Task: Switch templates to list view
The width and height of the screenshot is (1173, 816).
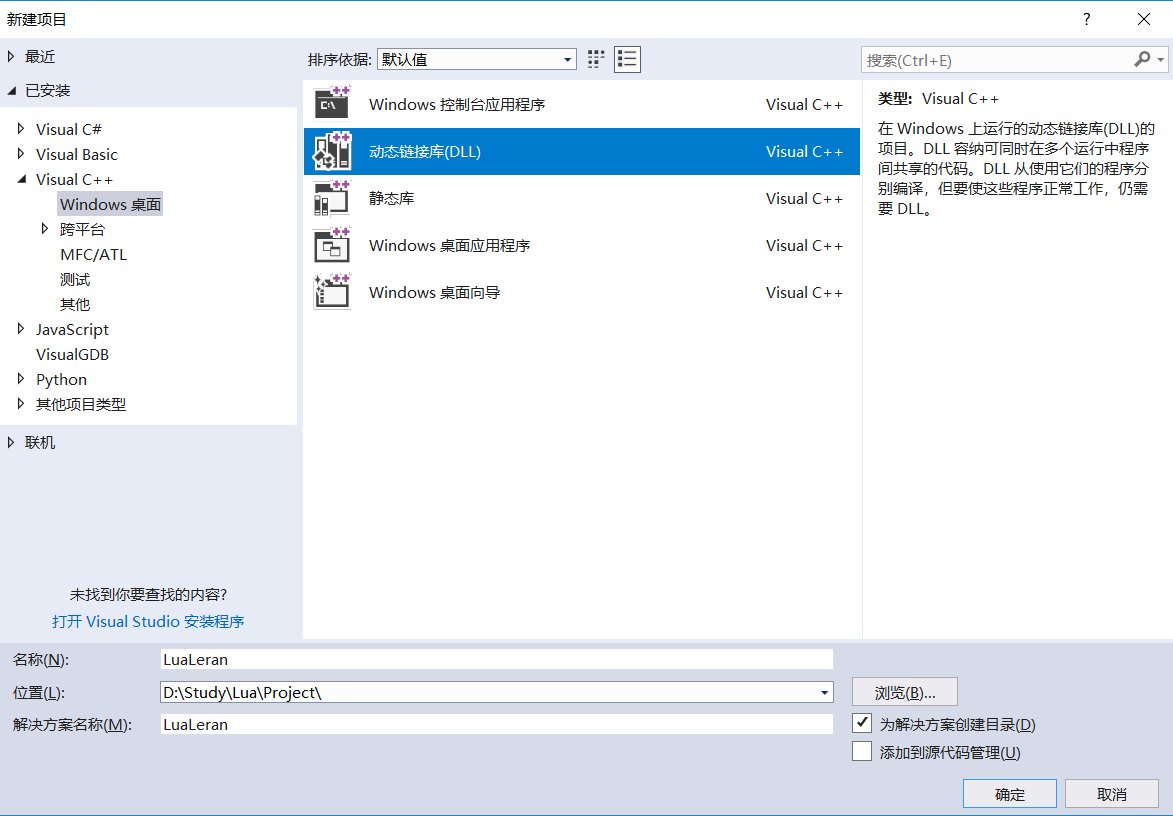Action: (x=627, y=59)
